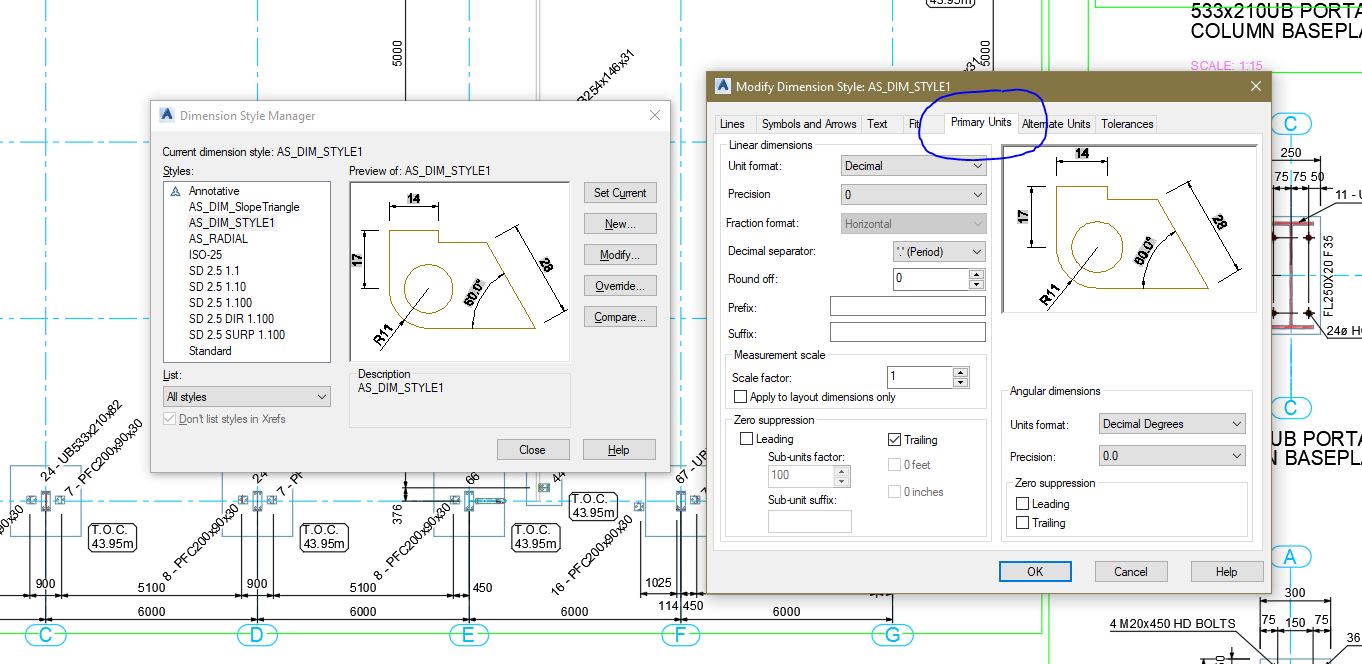
Task: Open the List All styles dropdown
Action: [246, 397]
